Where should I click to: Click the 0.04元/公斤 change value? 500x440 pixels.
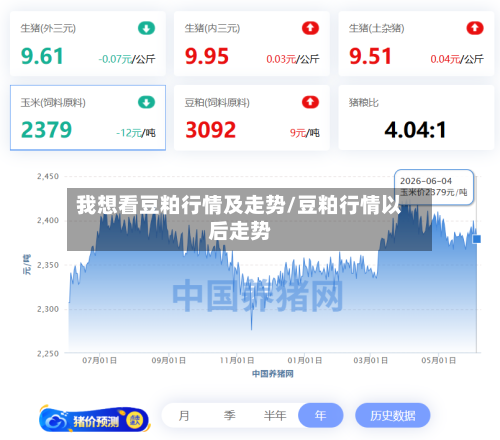[457, 59]
